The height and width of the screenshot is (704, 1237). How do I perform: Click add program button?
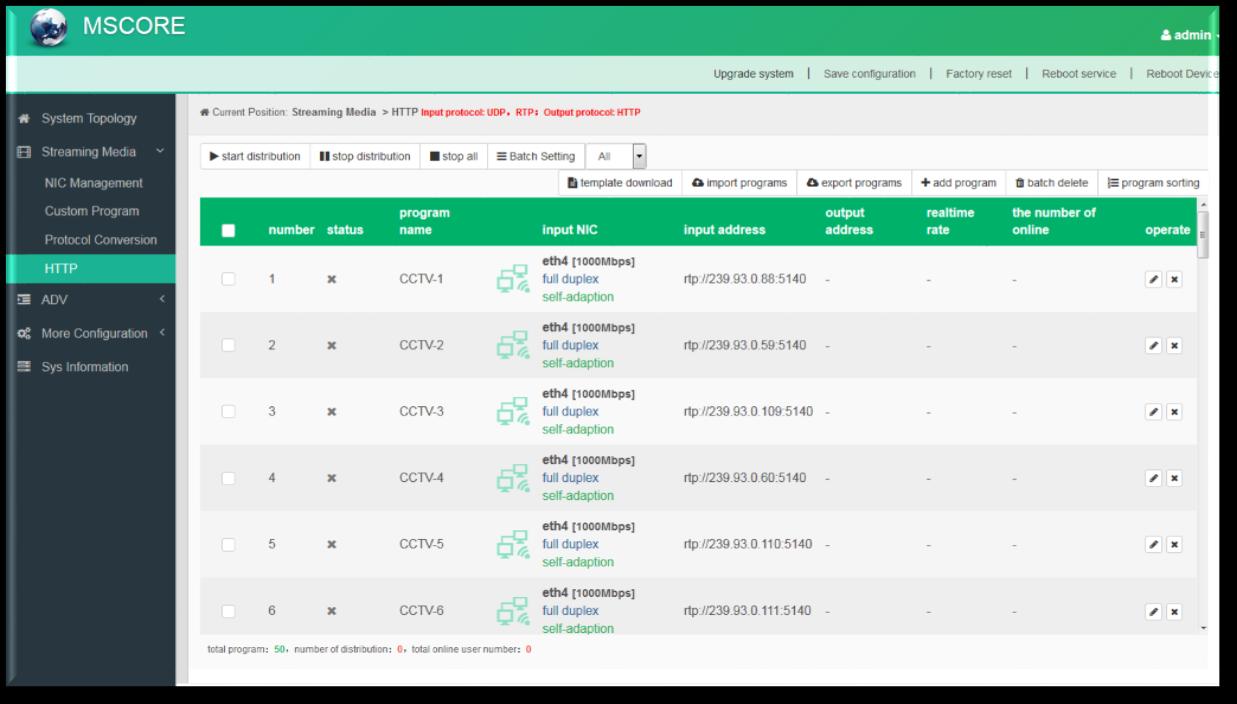958,183
